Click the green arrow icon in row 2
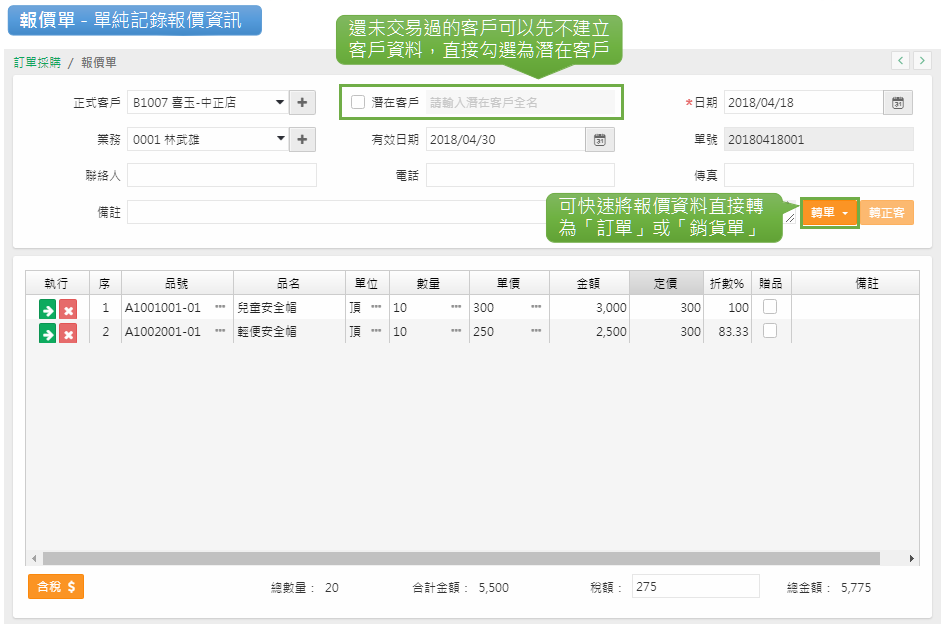The height and width of the screenshot is (640, 949). (x=47, y=333)
